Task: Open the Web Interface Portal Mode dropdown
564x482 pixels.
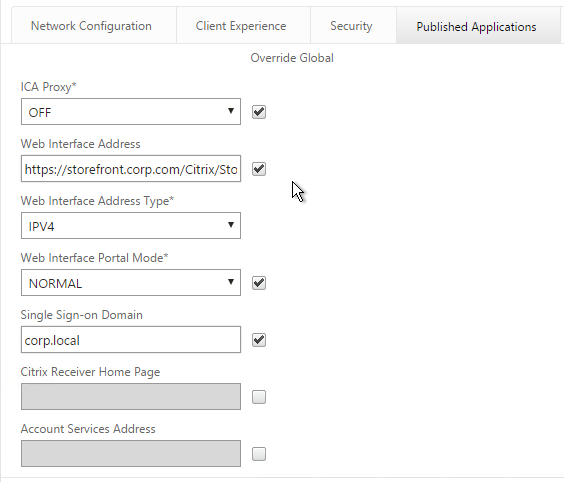Action: pos(131,283)
